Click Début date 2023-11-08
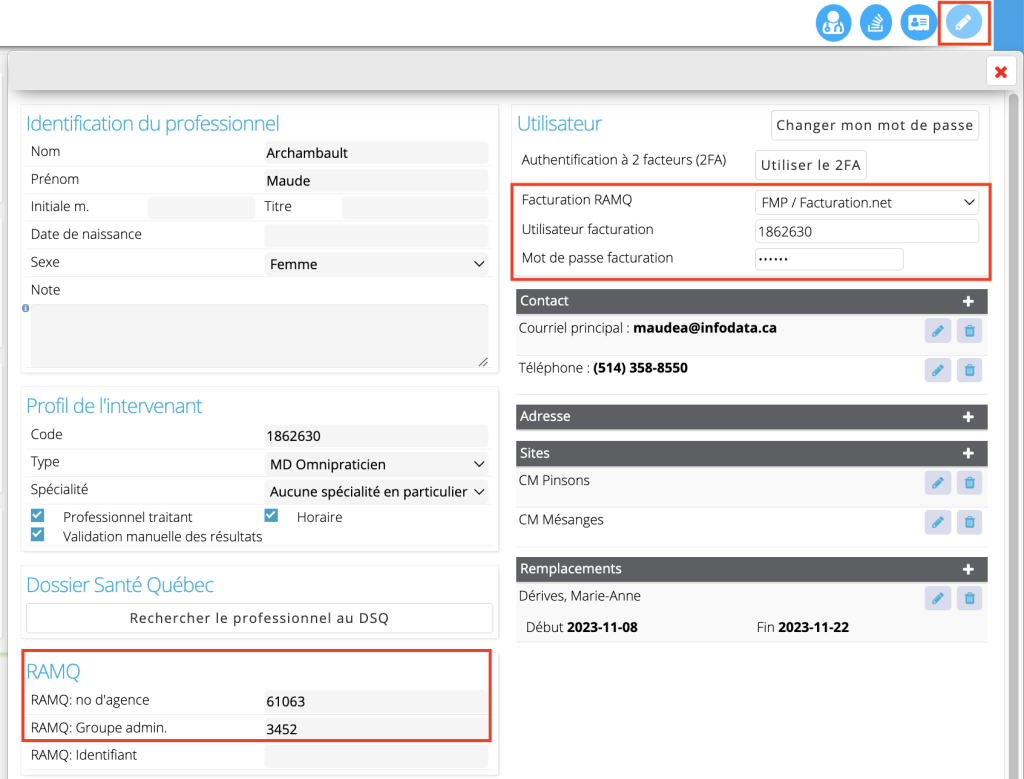 tap(602, 628)
